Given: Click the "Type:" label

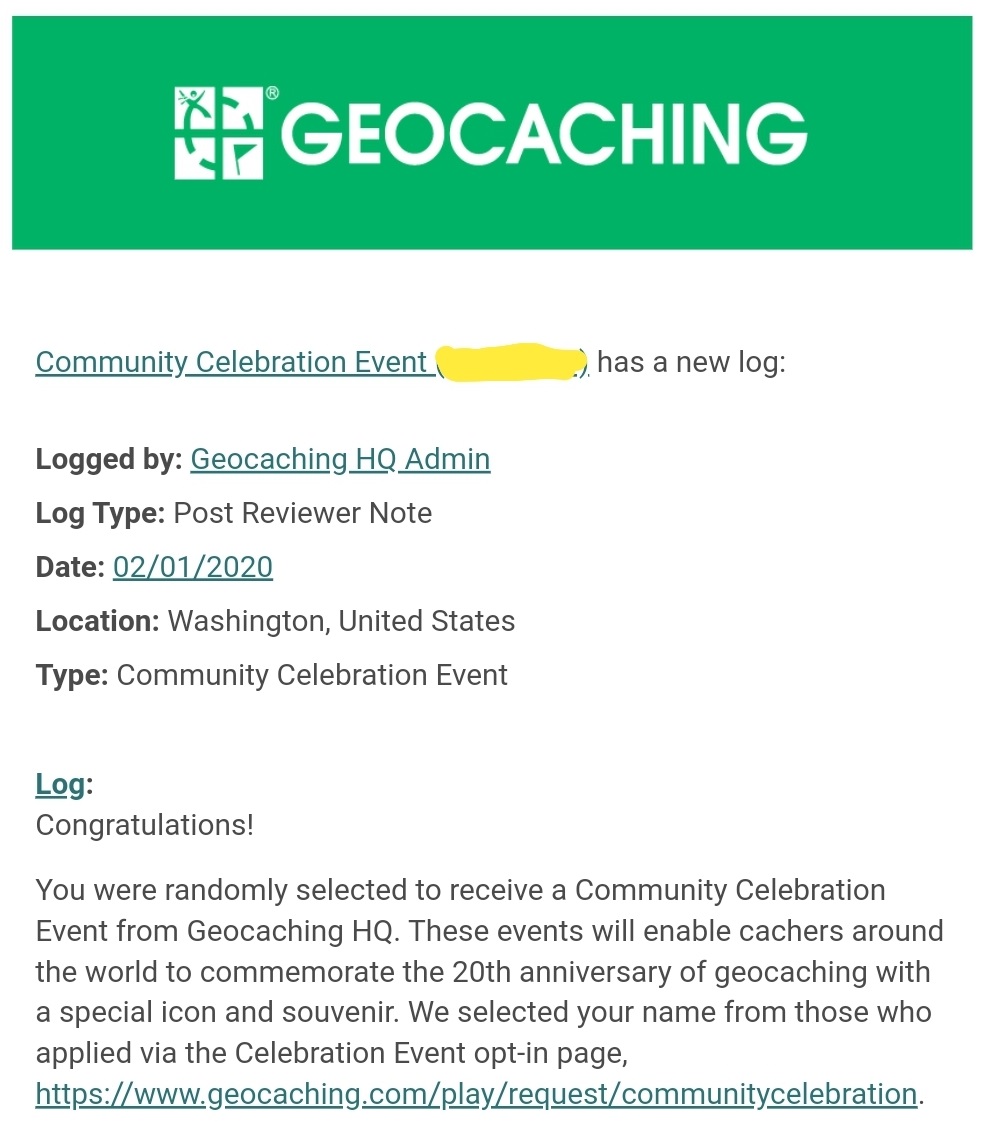Looking at the screenshot, I should click(x=72, y=675).
